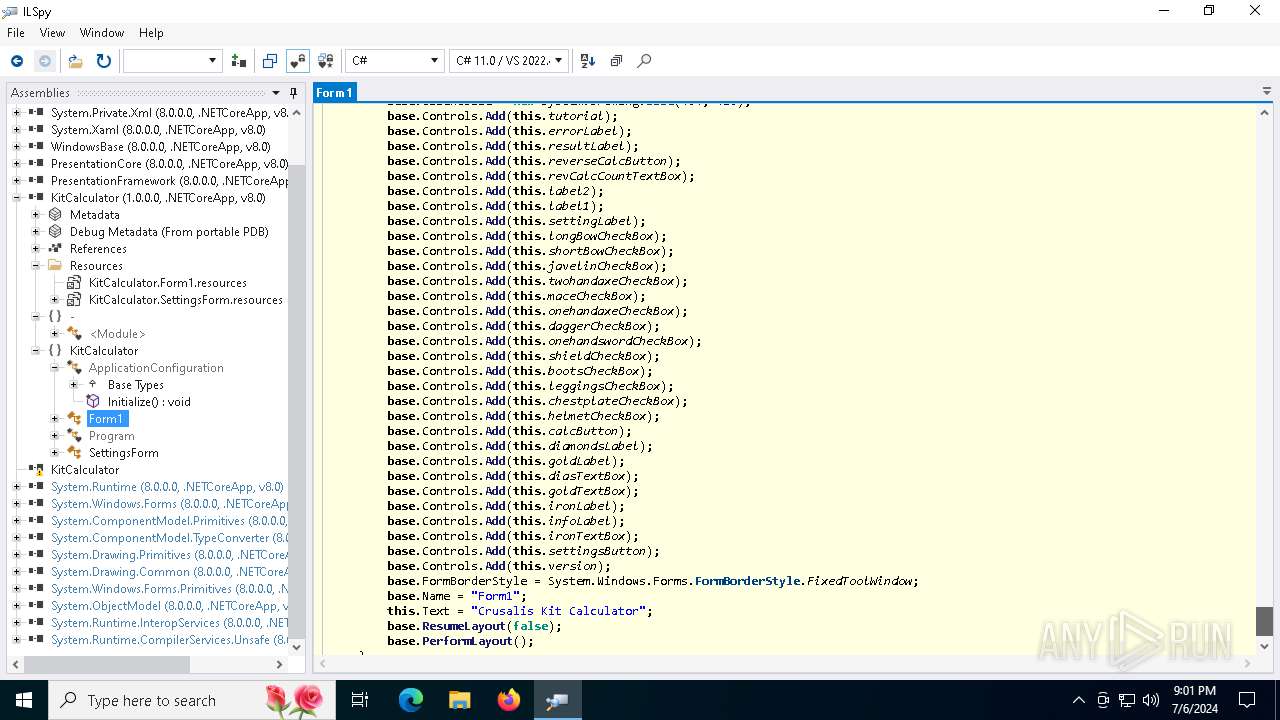
Task: Click the Resources folder icon
Action: (x=54, y=266)
